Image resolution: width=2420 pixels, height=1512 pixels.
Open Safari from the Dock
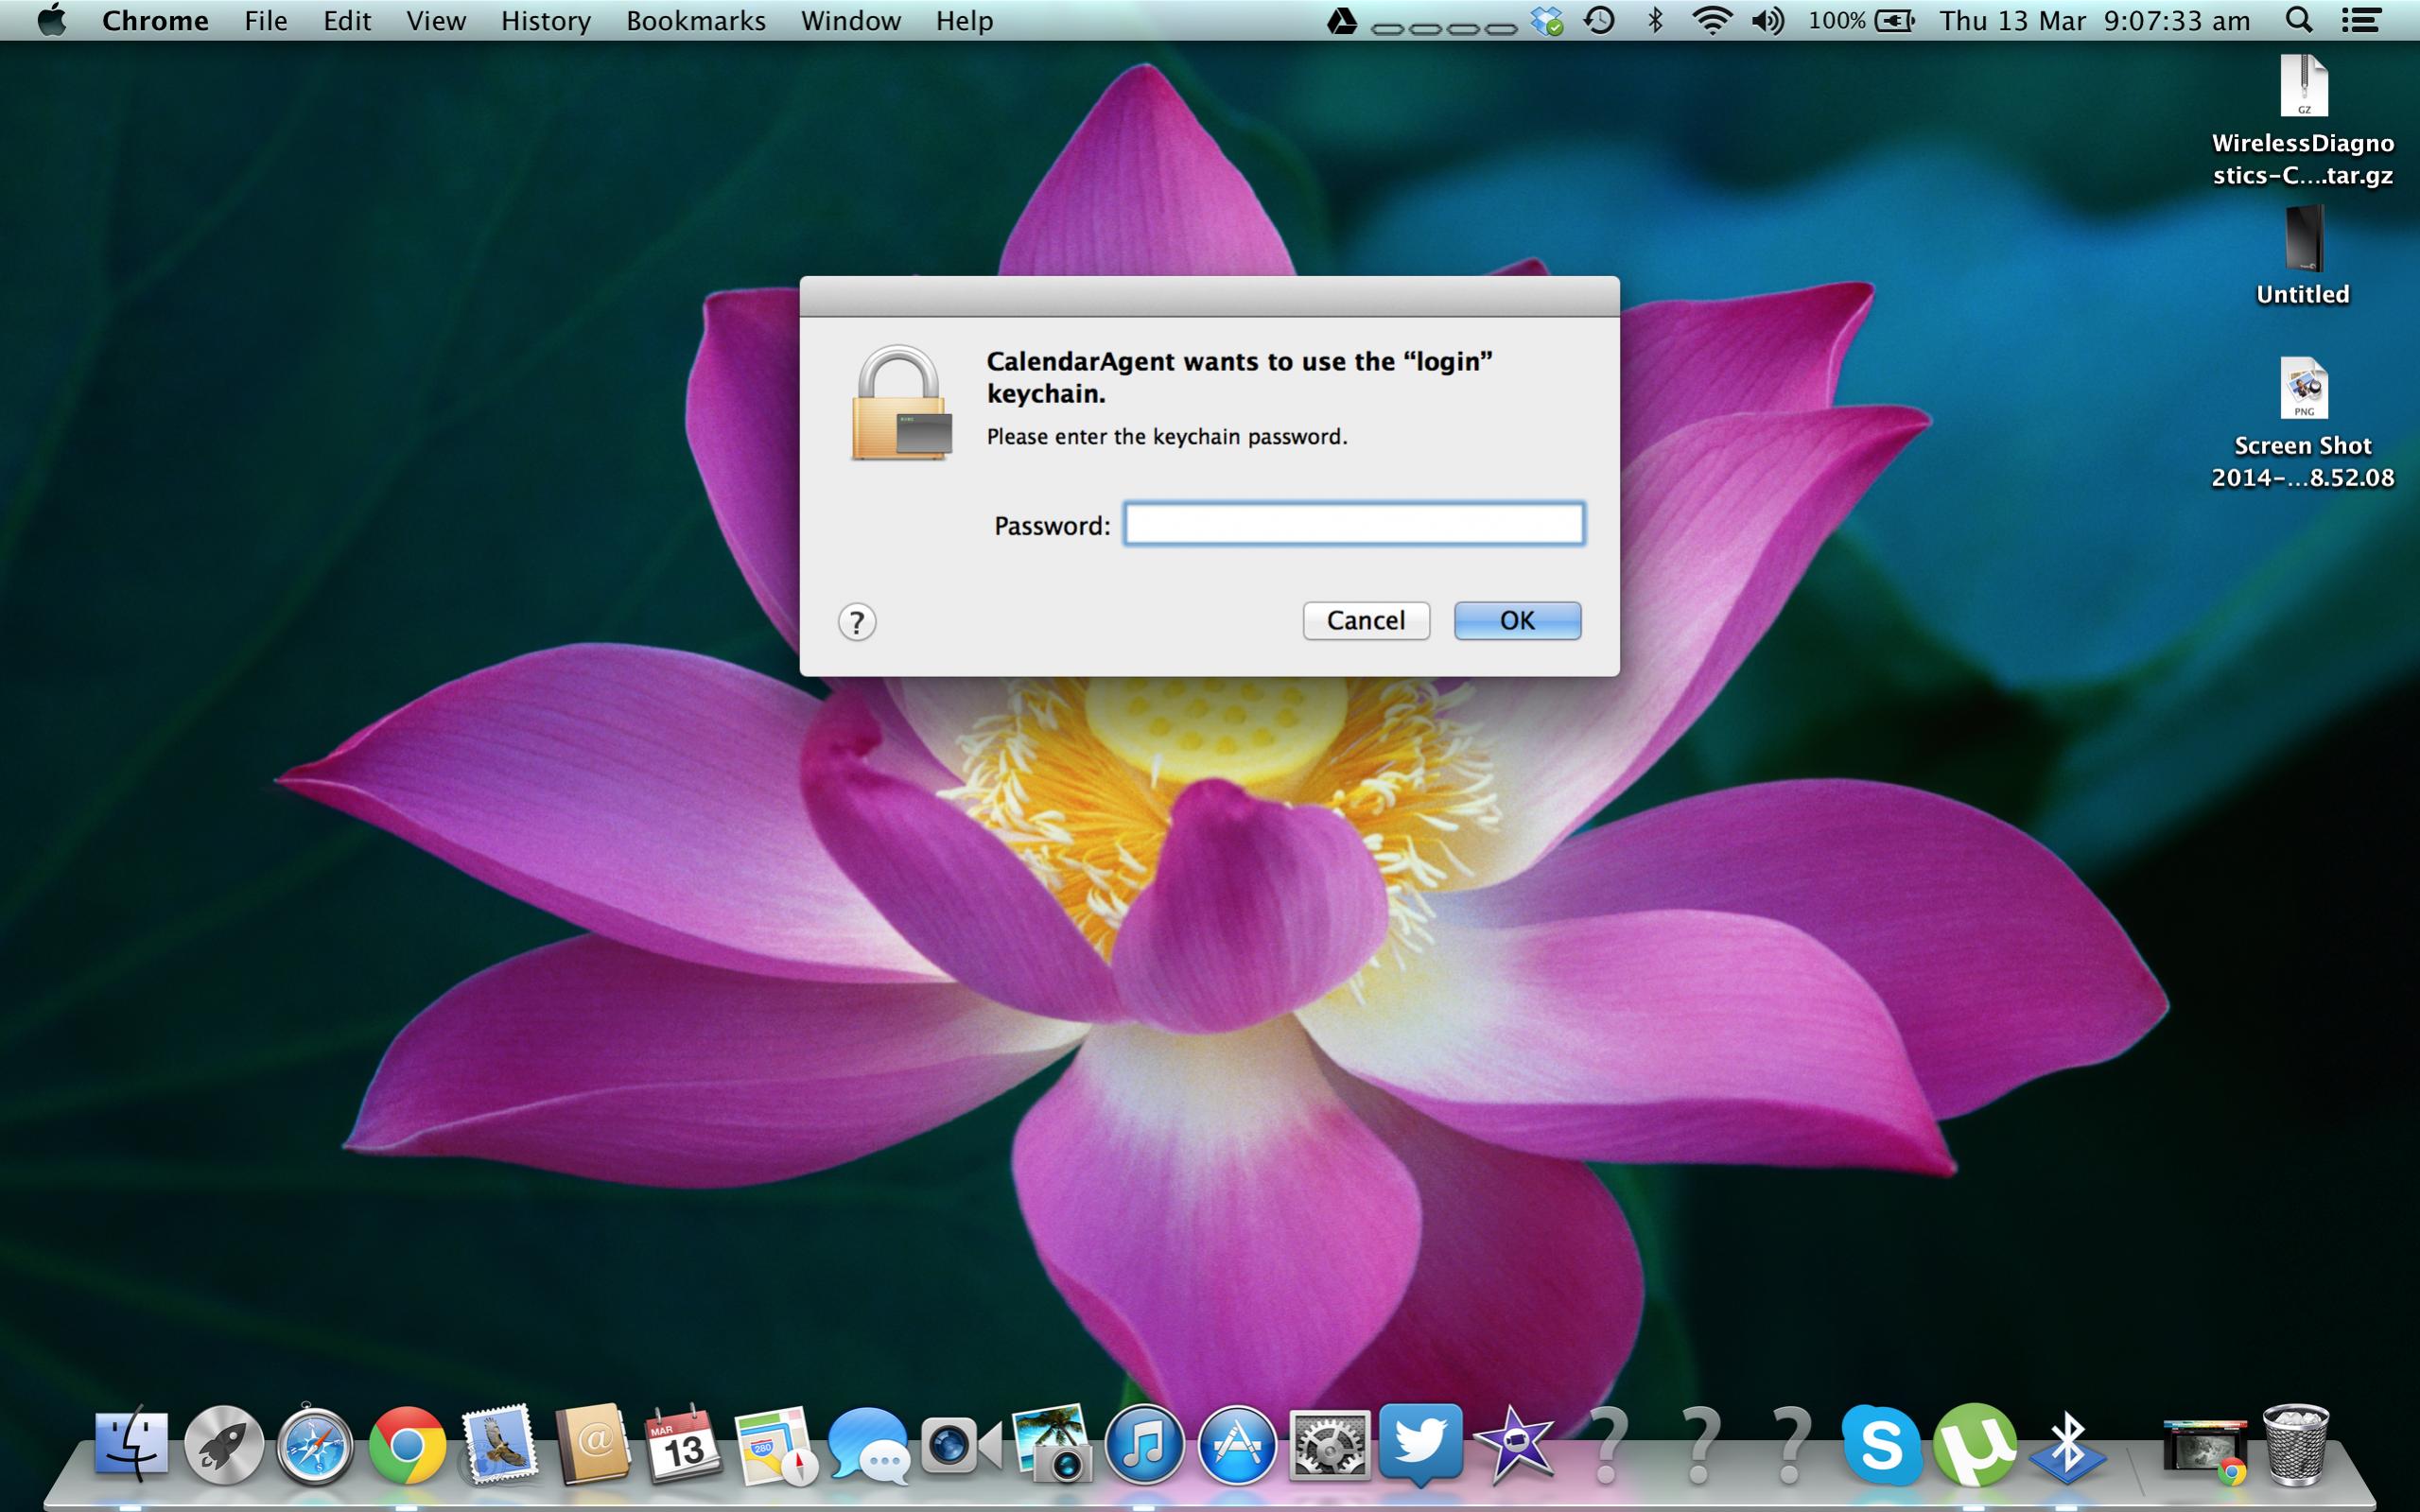(x=315, y=1445)
